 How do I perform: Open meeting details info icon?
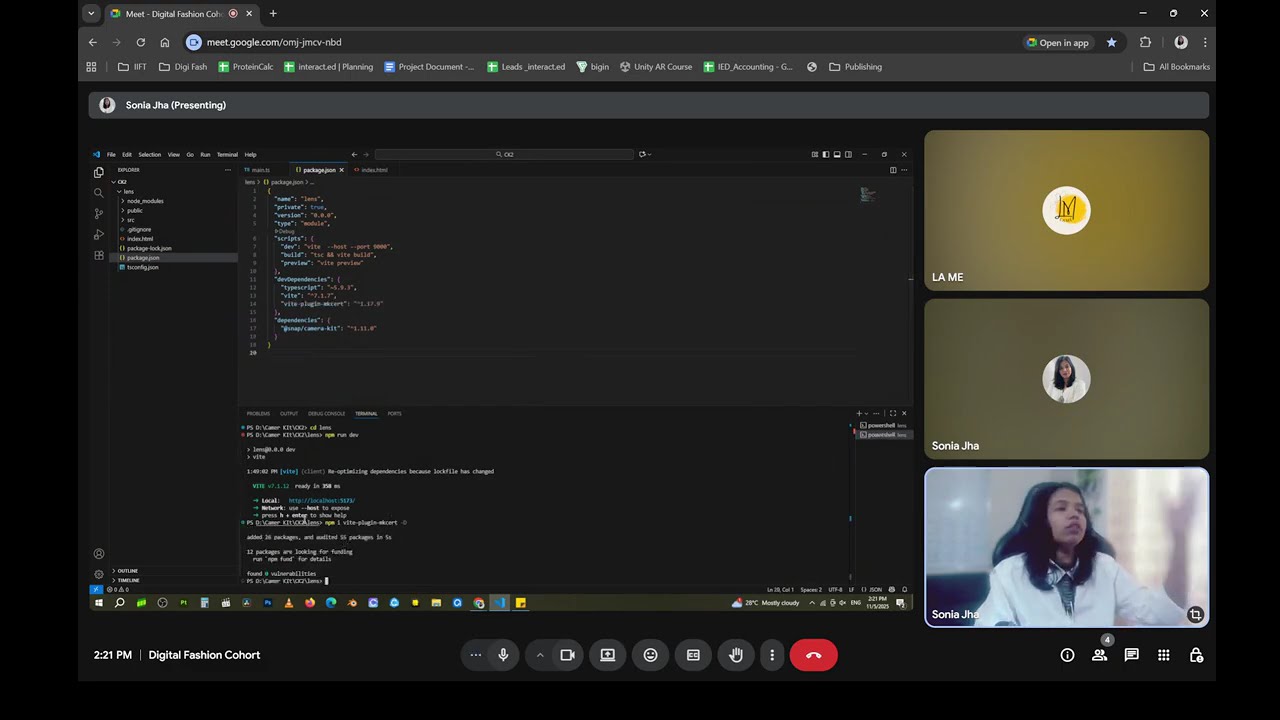[x=1067, y=655]
